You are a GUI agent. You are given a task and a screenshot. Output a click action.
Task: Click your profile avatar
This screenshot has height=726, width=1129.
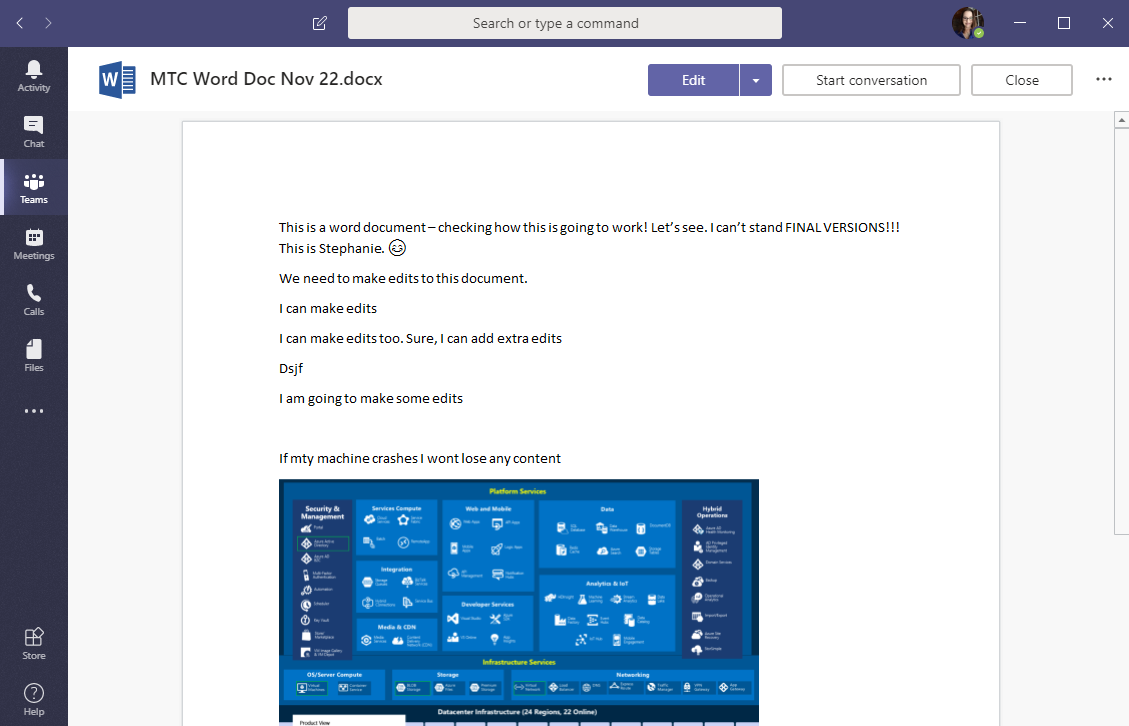click(x=966, y=22)
